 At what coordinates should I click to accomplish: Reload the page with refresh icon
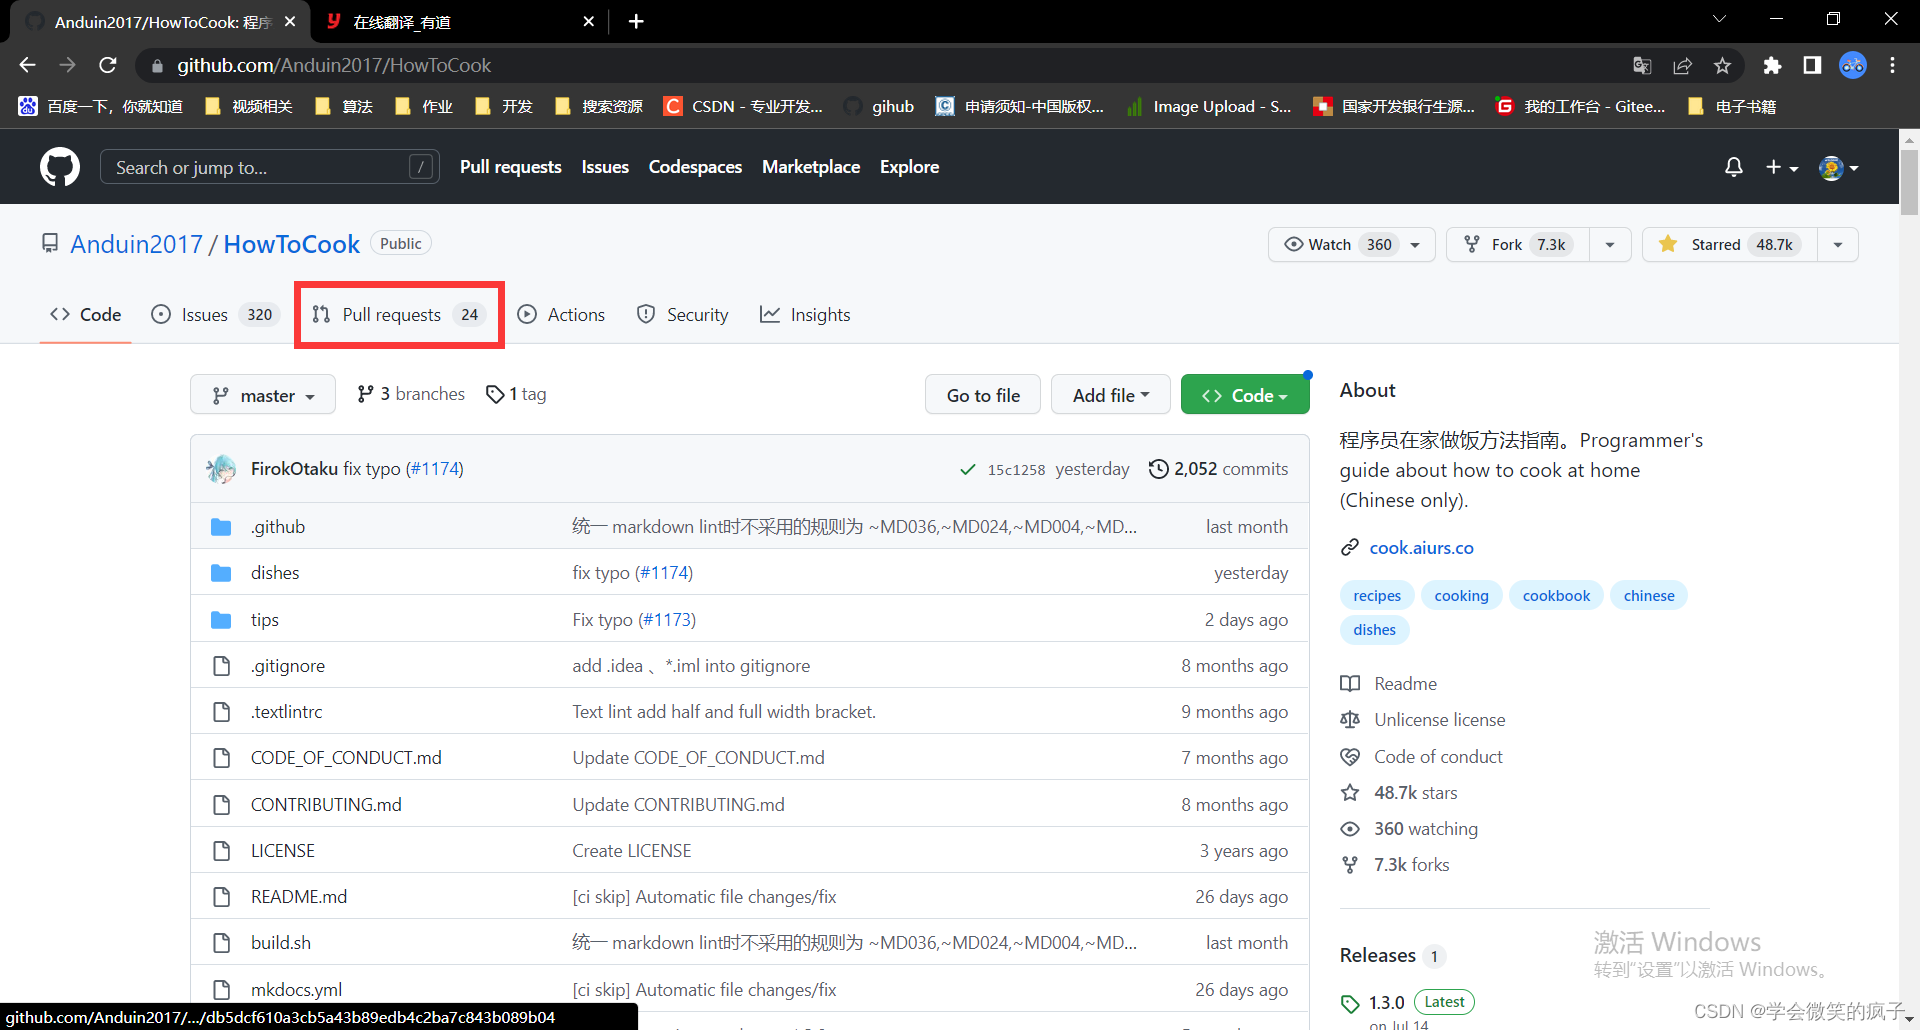click(108, 65)
